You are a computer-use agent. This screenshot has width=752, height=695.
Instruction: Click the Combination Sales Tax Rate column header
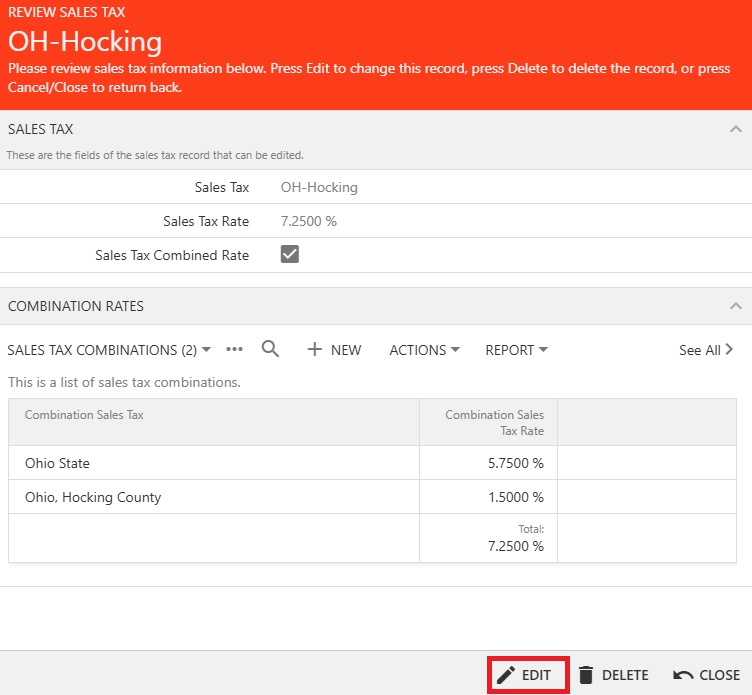click(488, 422)
